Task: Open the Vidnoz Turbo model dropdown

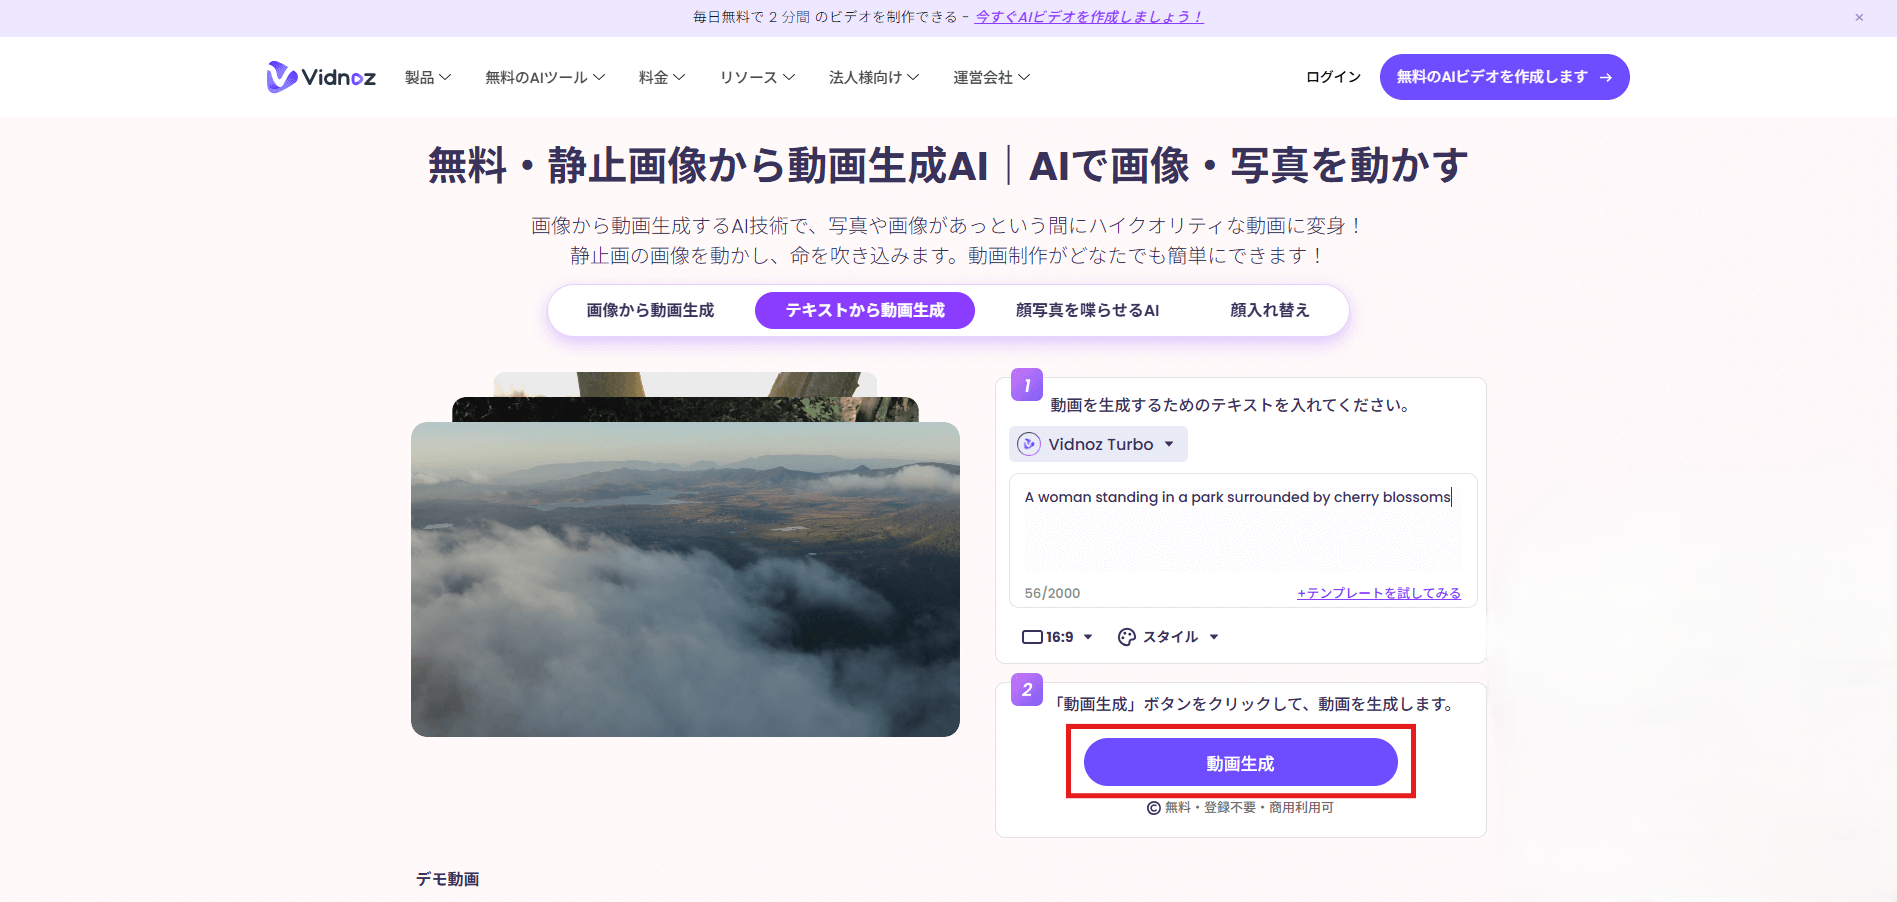Action: pyautogui.click(x=1097, y=443)
